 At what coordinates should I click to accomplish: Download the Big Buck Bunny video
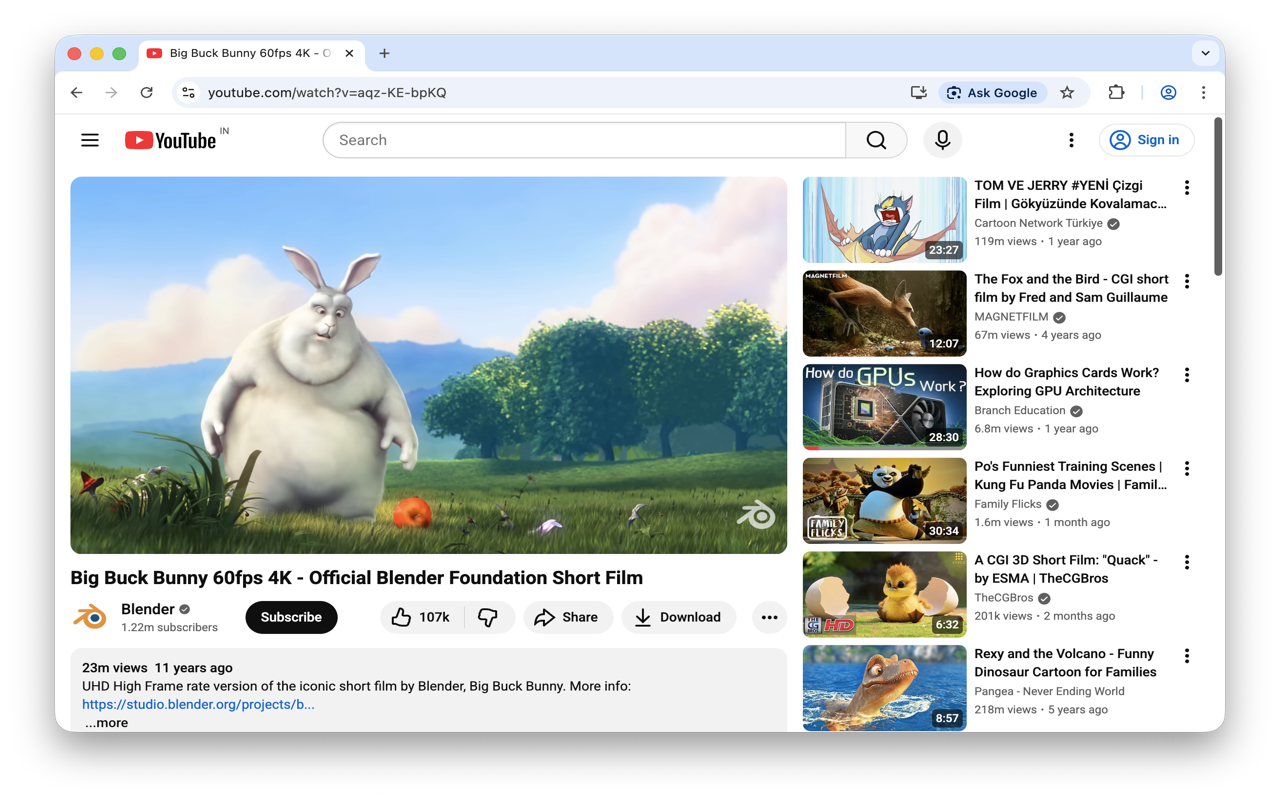coord(678,617)
